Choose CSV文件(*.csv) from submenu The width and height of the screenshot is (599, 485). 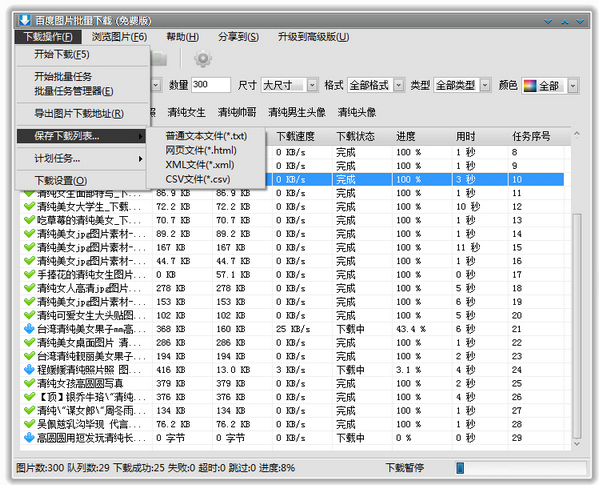point(198,179)
